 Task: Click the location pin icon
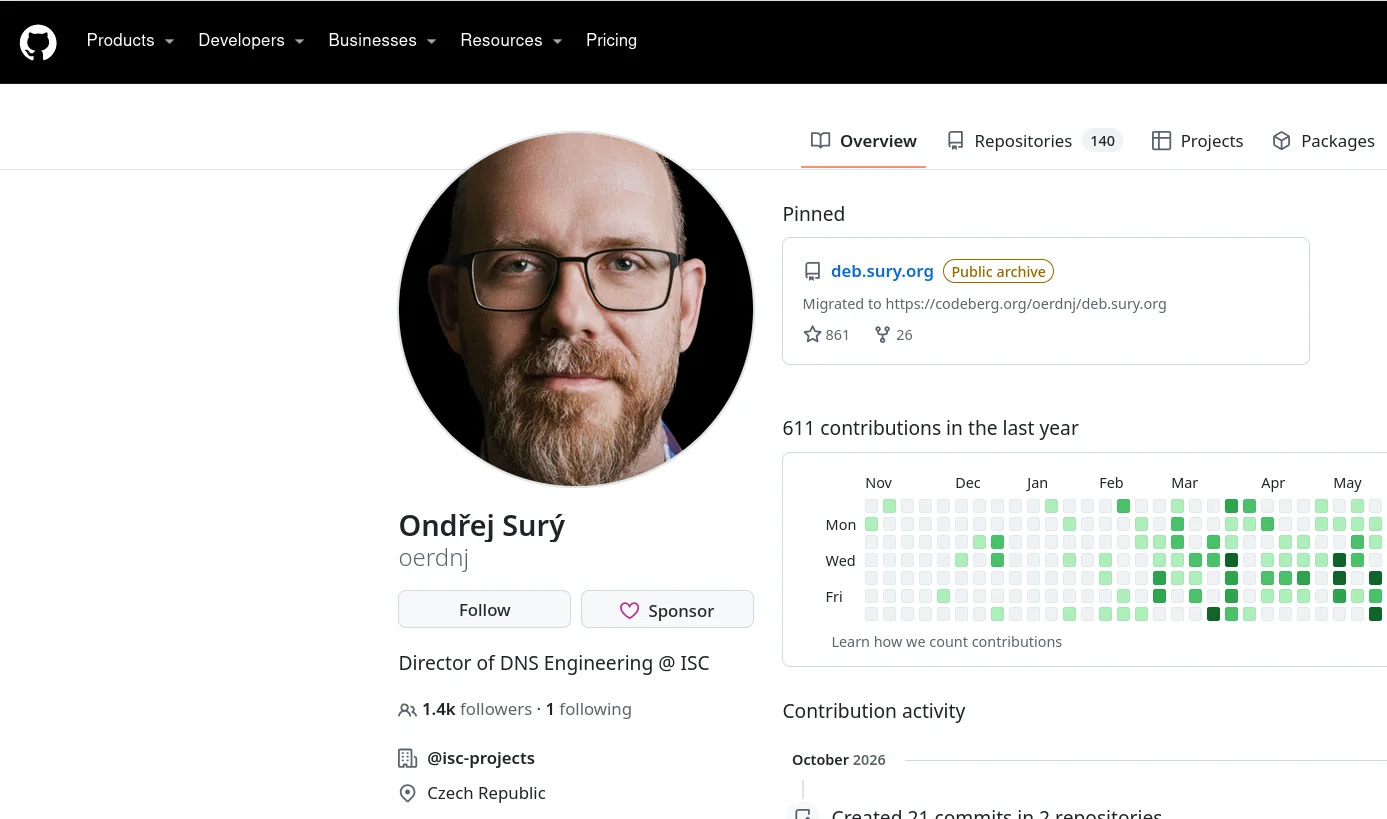tap(407, 793)
